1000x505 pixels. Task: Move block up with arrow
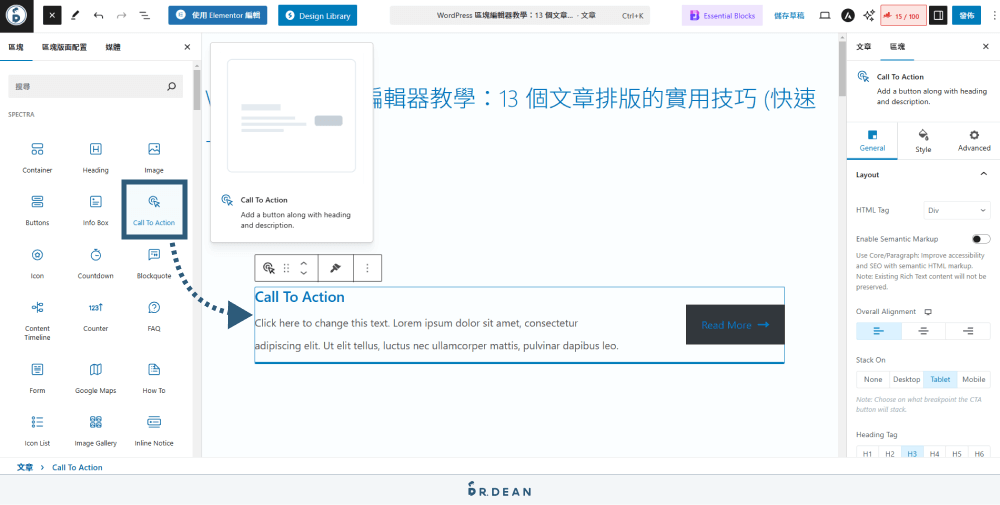tap(304, 263)
